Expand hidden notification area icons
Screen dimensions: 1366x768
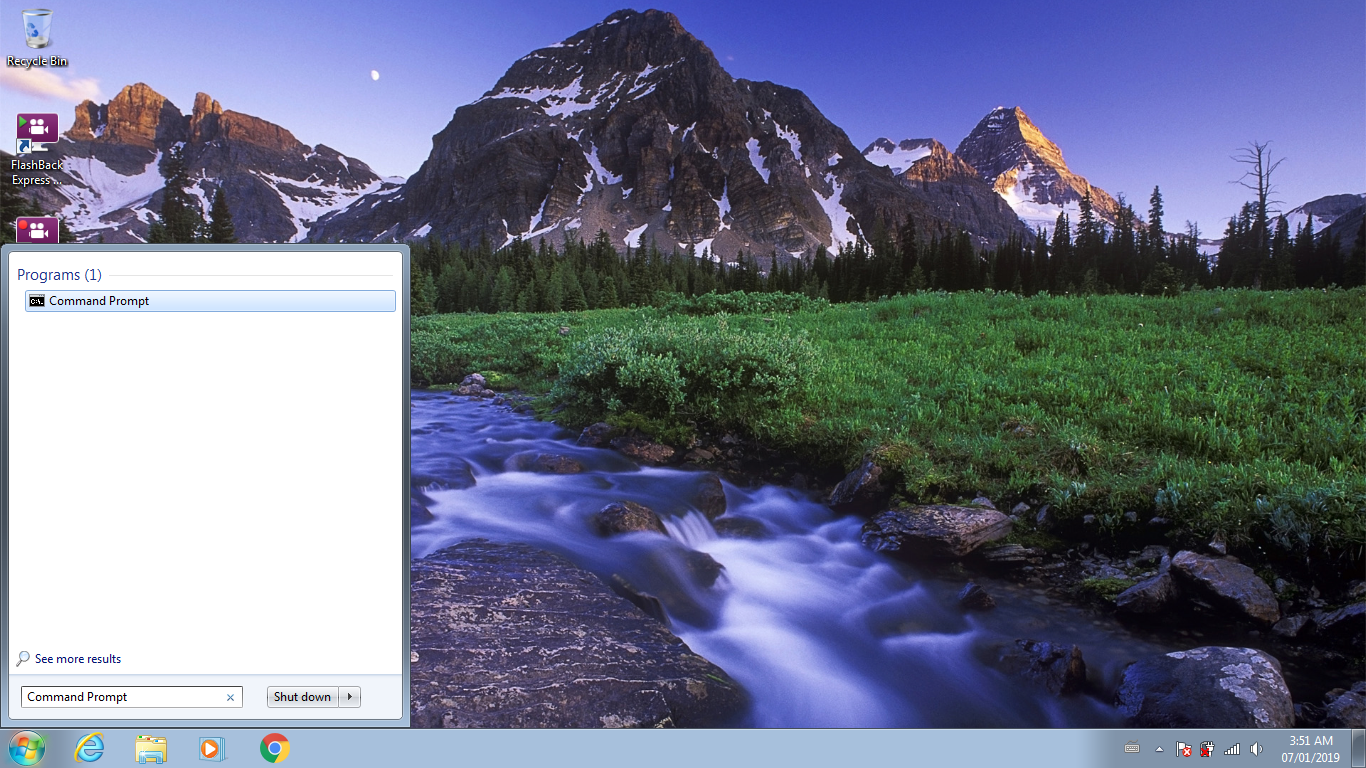coord(1159,748)
